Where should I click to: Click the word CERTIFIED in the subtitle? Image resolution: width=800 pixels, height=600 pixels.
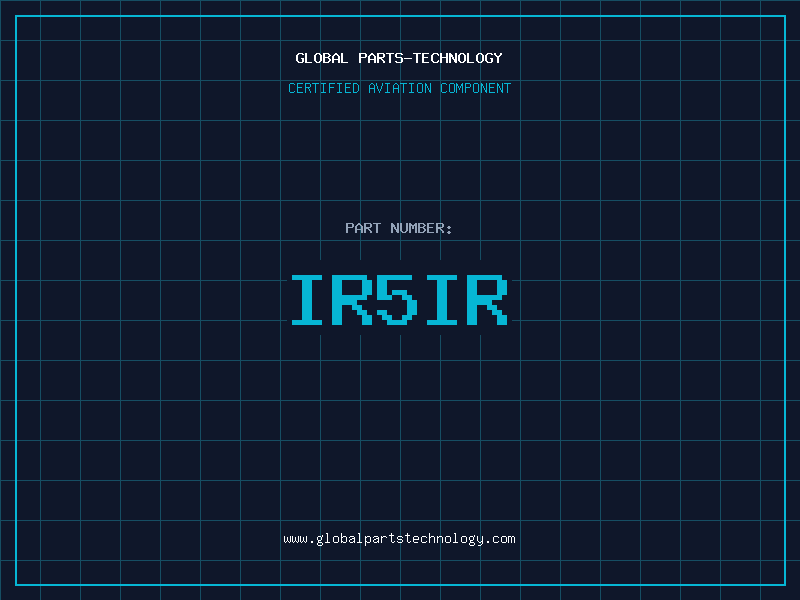coord(323,88)
